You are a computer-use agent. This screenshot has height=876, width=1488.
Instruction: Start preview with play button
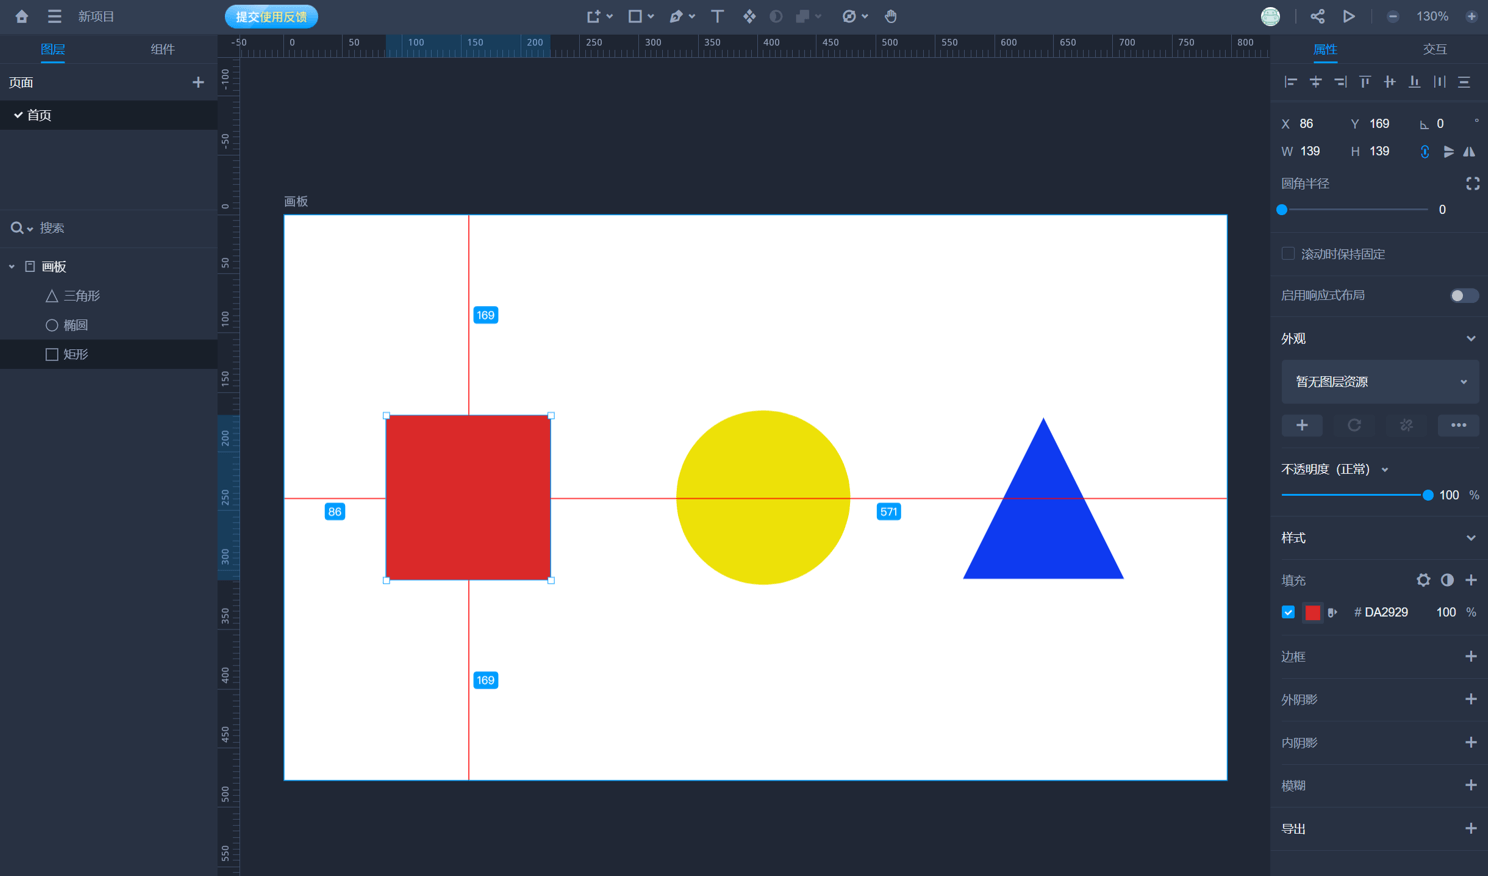point(1349,16)
